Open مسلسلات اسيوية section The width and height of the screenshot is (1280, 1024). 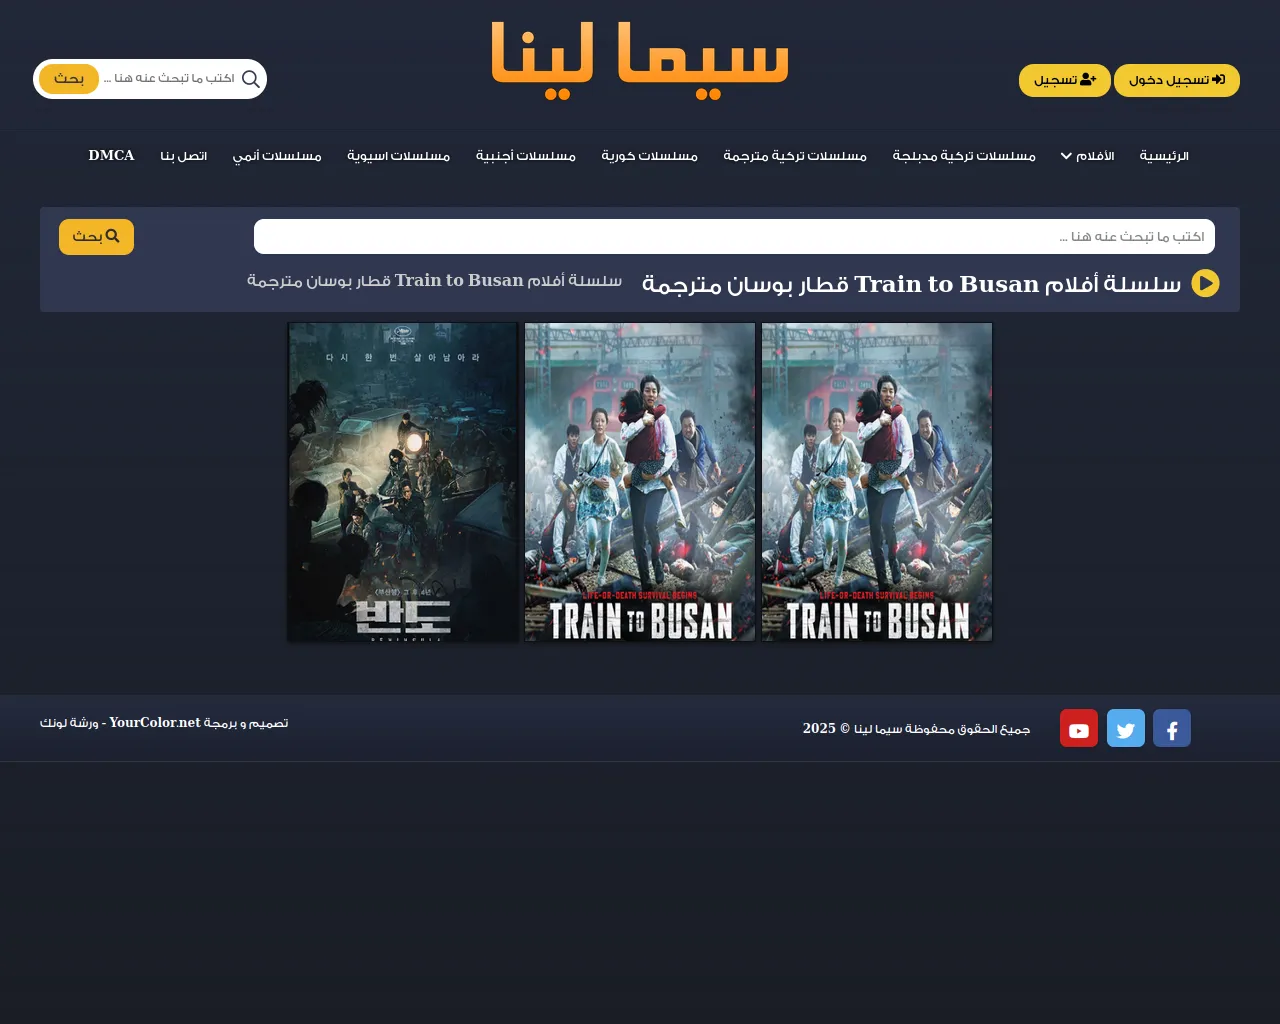(x=399, y=156)
